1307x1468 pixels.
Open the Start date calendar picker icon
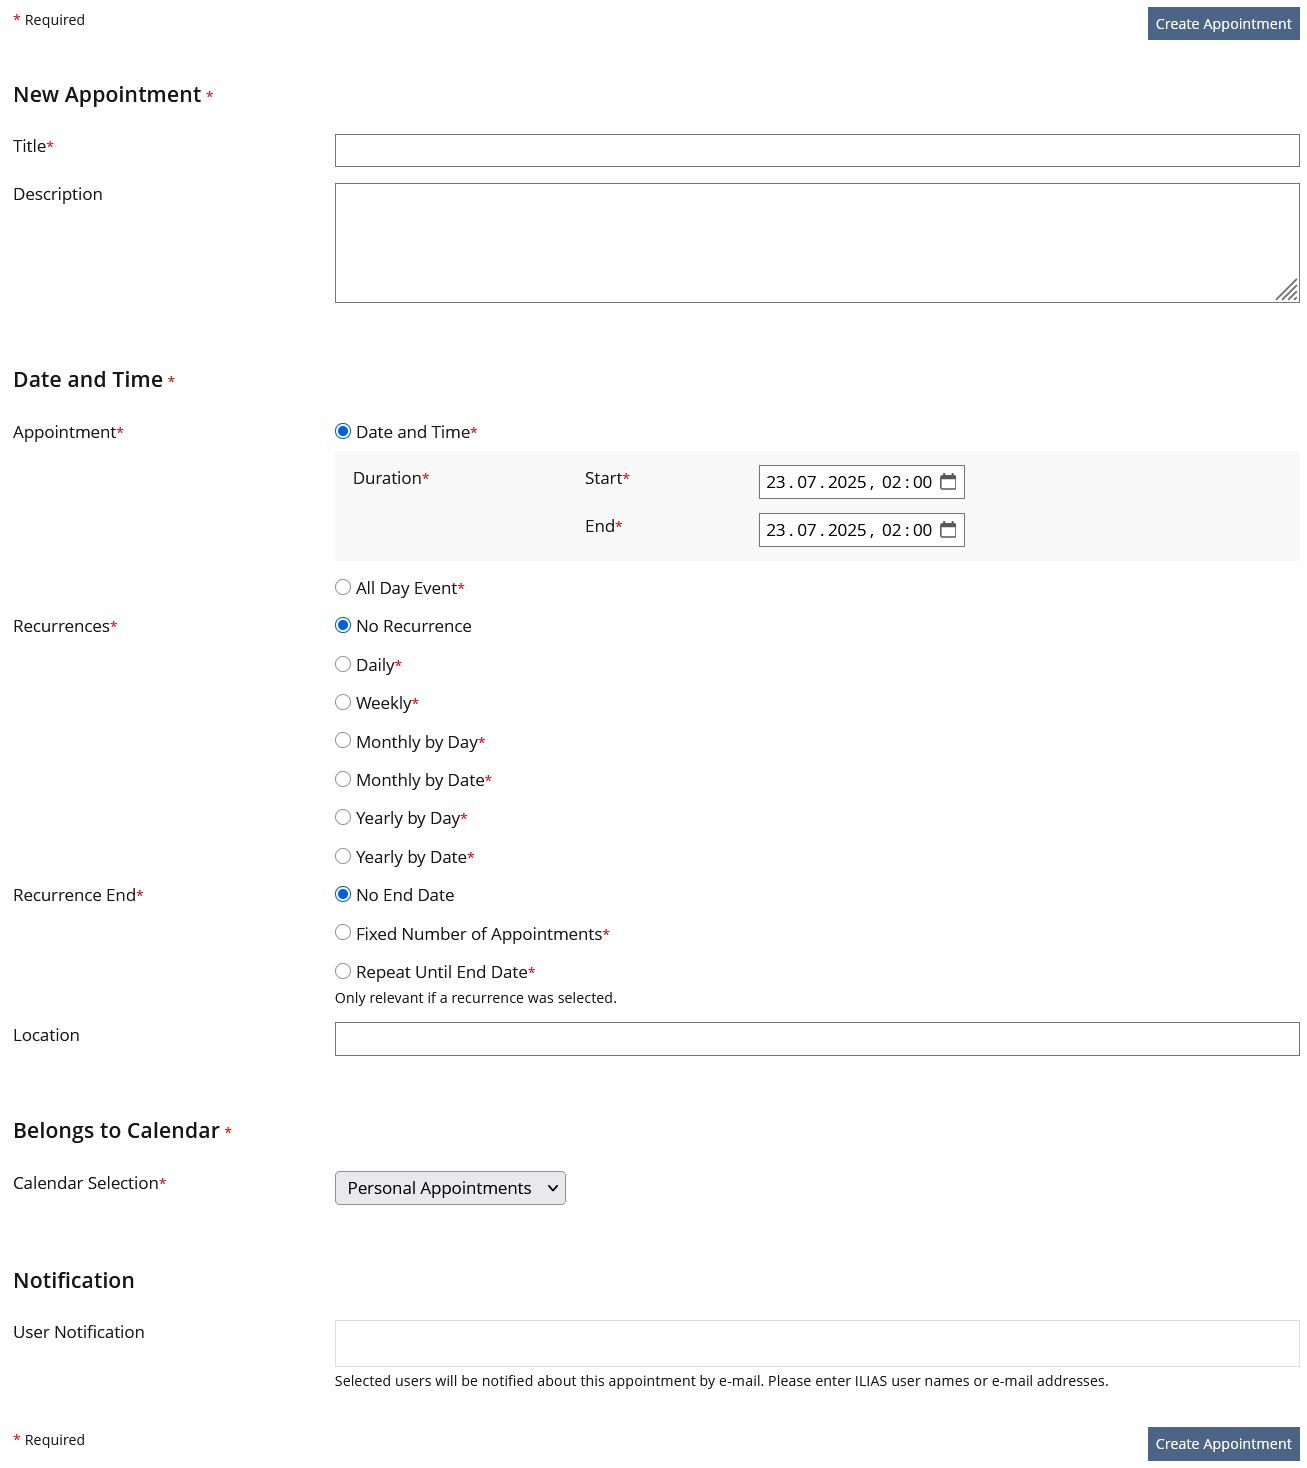[948, 482]
